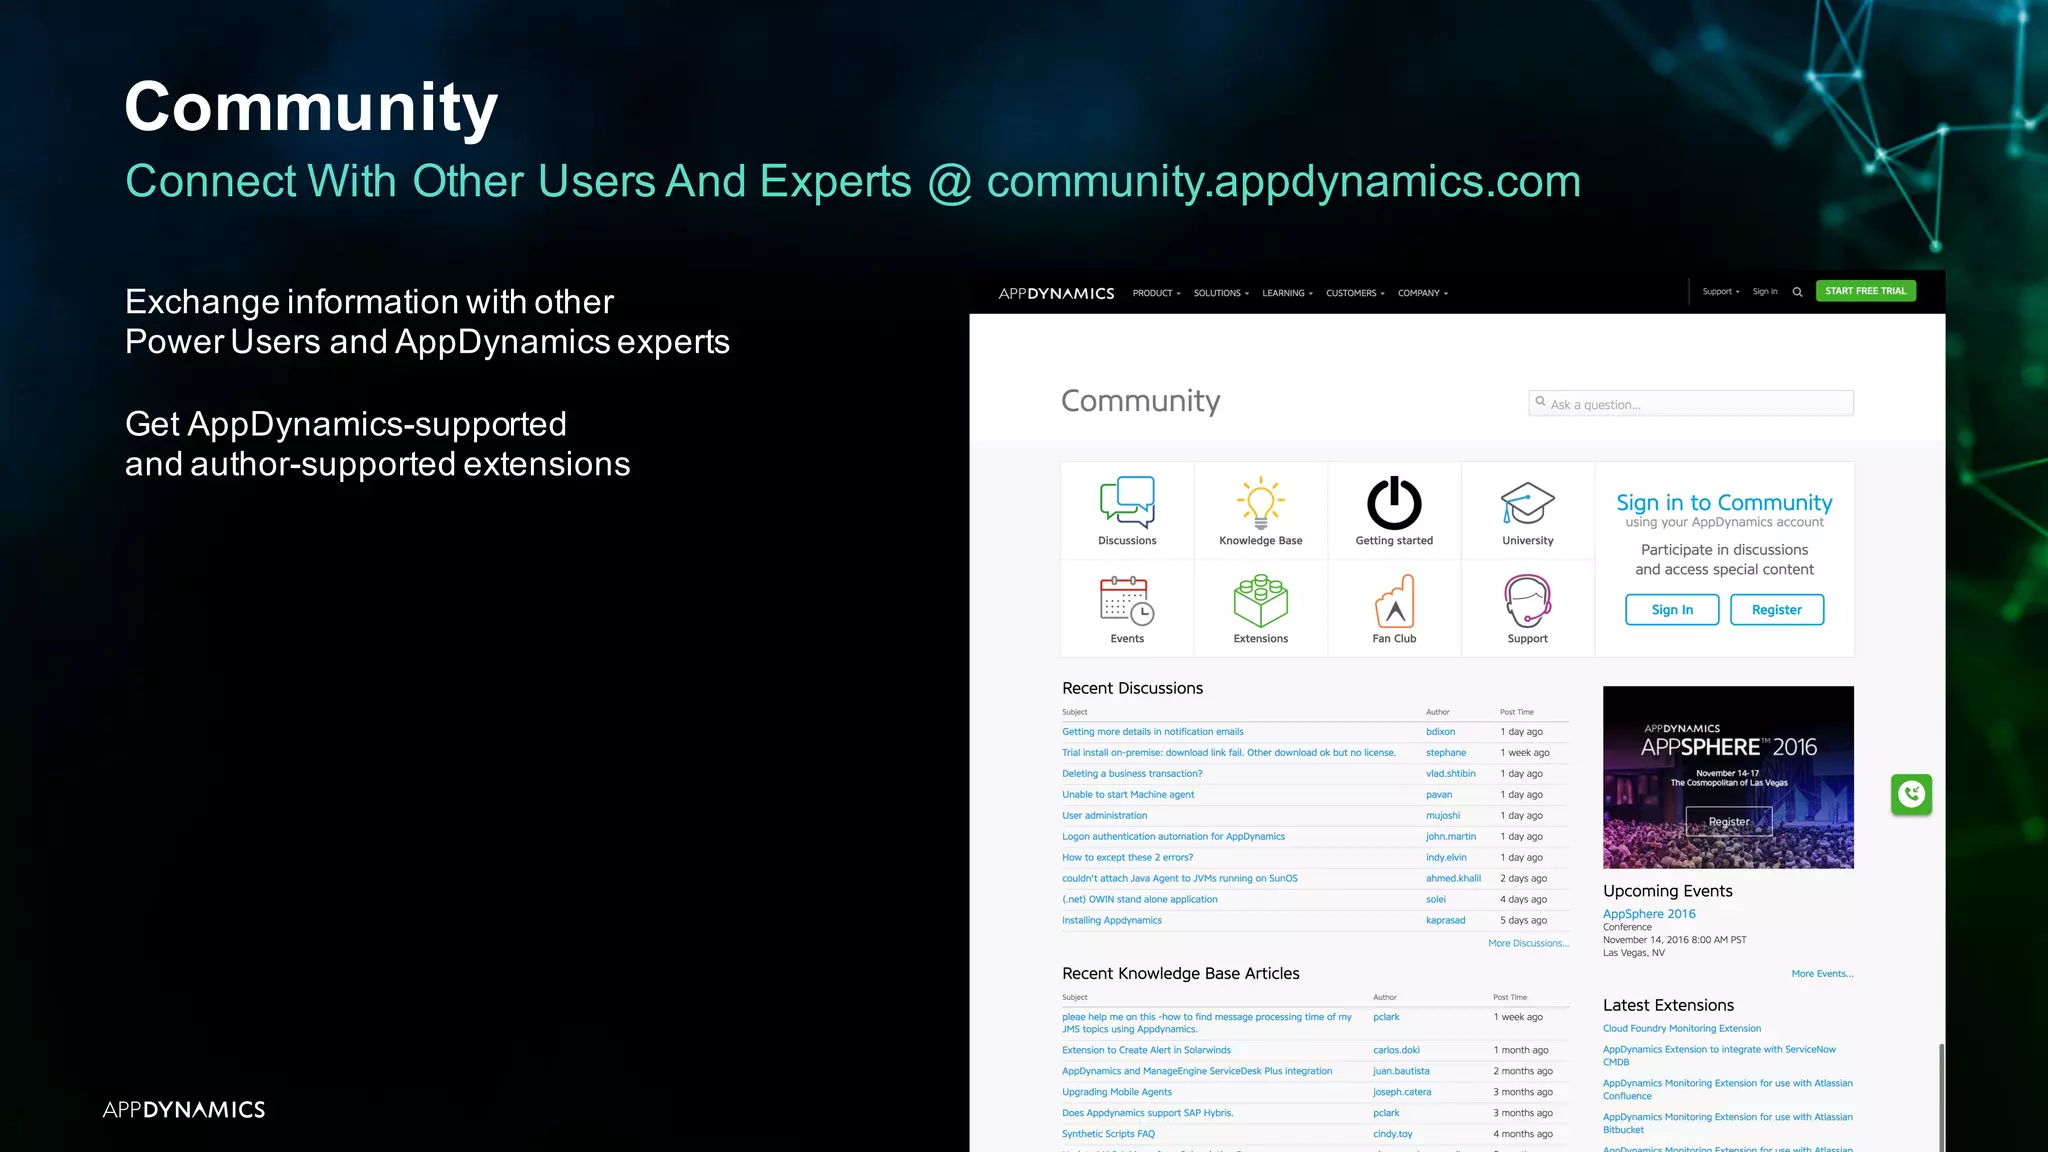Open the AppSphere 2016 event link
This screenshot has height=1152, width=2048.
(1649, 914)
